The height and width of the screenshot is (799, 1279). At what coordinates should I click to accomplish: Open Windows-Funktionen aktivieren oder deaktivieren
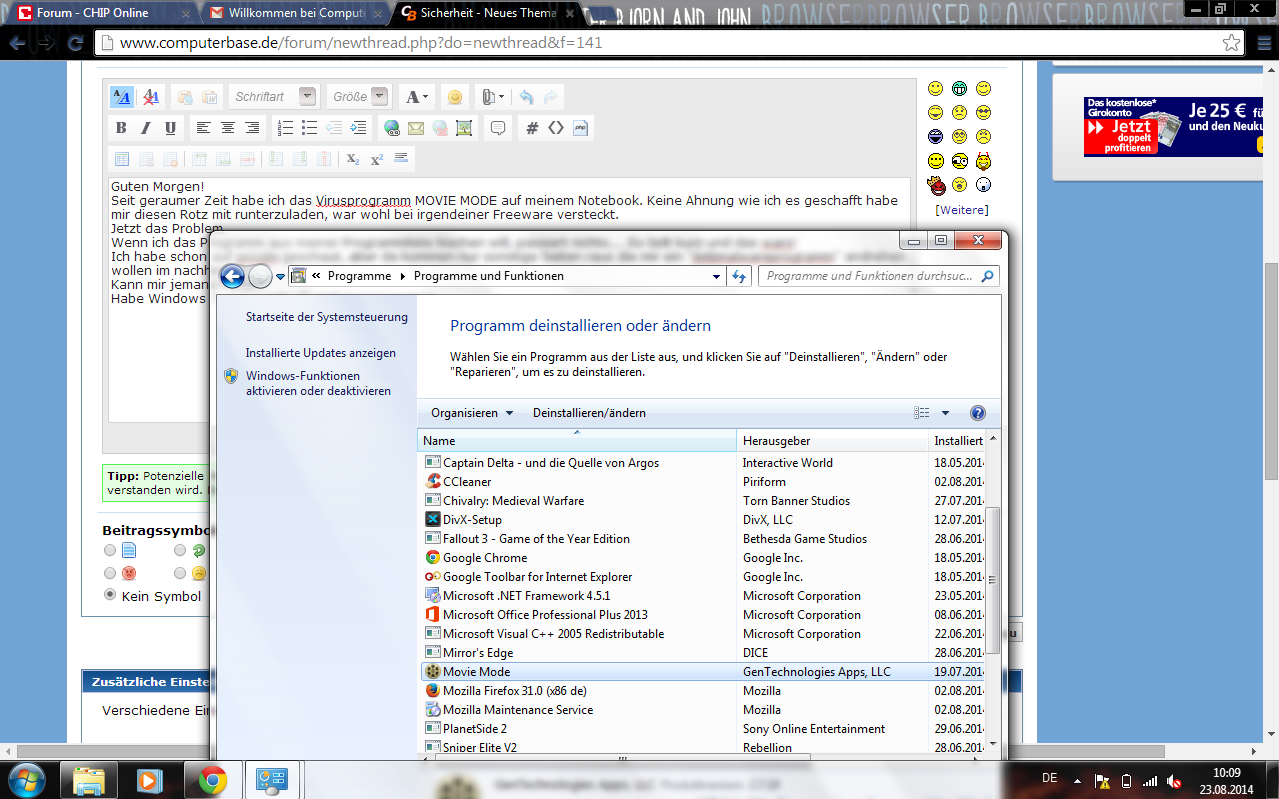coord(318,383)
